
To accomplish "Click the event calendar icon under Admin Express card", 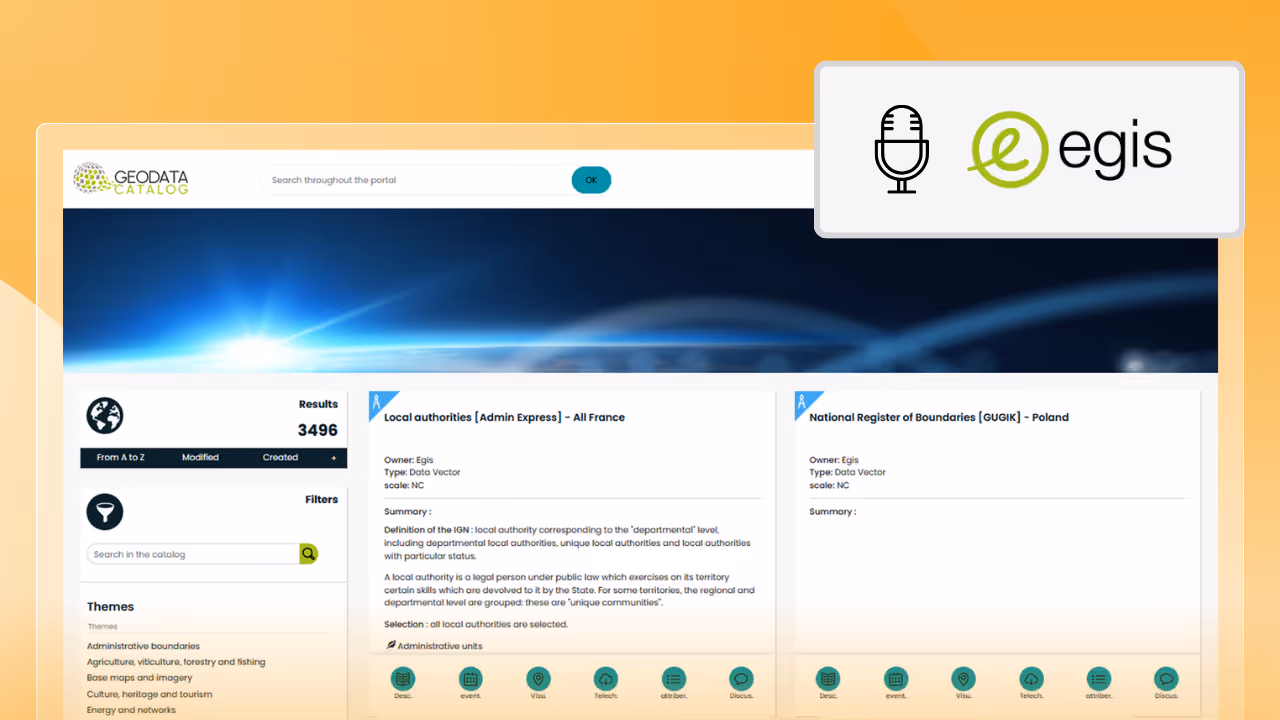I will tap(470, 678).
